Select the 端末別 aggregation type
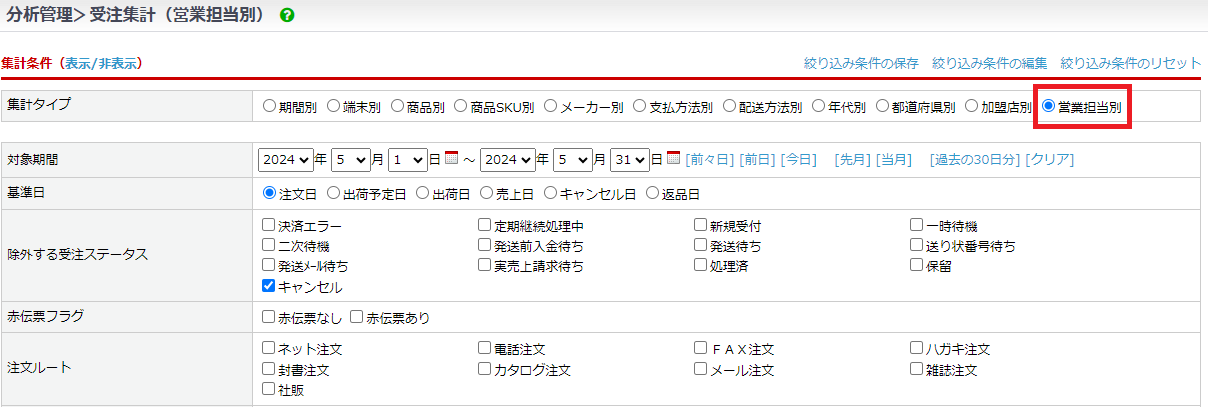1208x407 pixels. click(x=333, y=106)
